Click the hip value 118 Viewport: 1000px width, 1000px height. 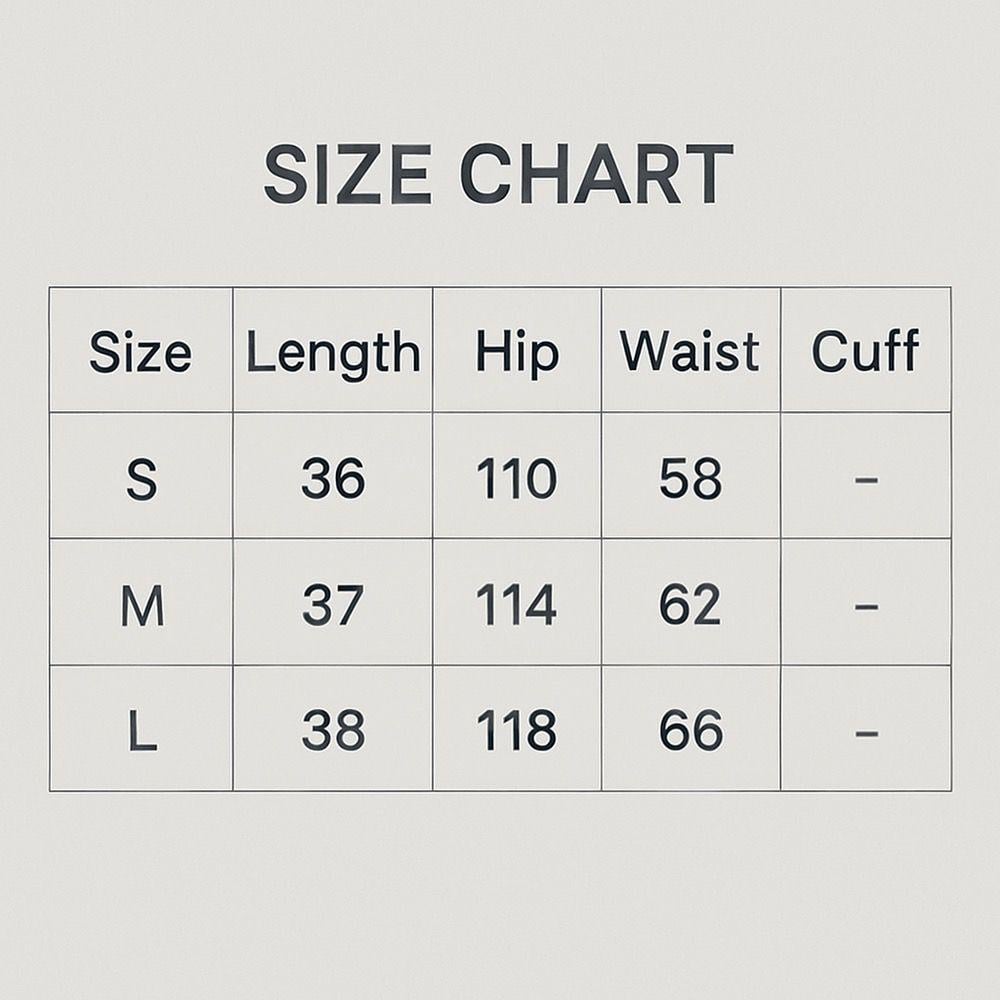(x=516, y=732)
